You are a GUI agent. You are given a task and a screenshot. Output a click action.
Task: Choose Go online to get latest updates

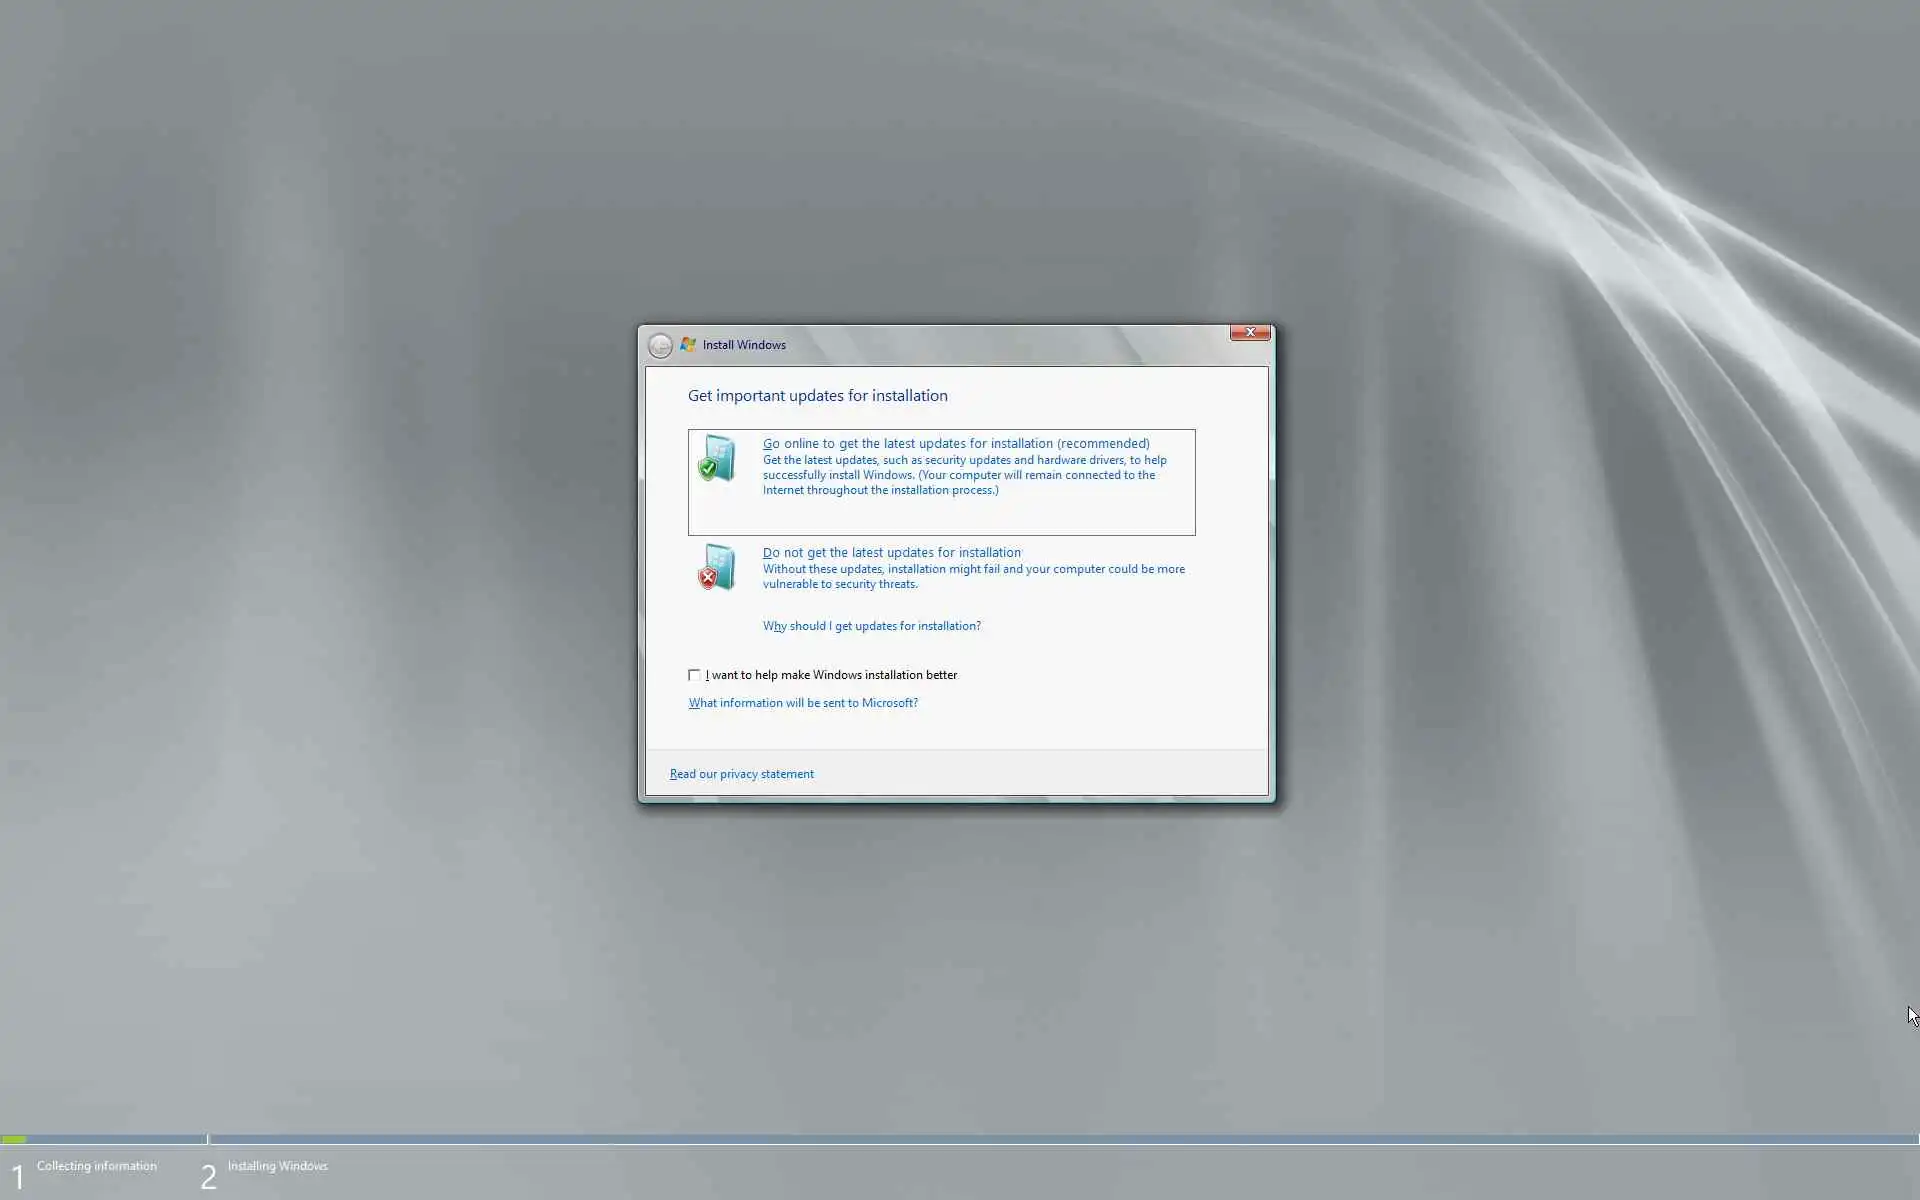[955, 444]
